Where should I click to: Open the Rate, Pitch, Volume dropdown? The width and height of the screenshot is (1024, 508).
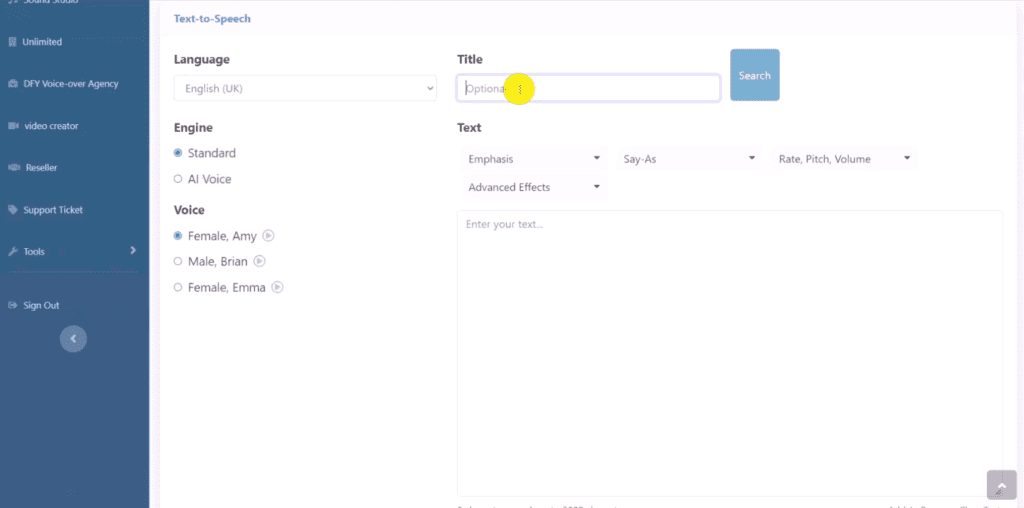pyautogui.click(x=844, y=159)
